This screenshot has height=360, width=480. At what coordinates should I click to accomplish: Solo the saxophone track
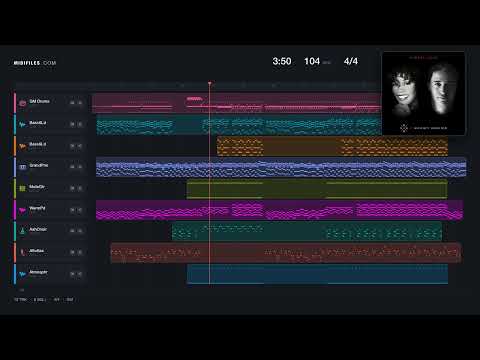(80, 252)
